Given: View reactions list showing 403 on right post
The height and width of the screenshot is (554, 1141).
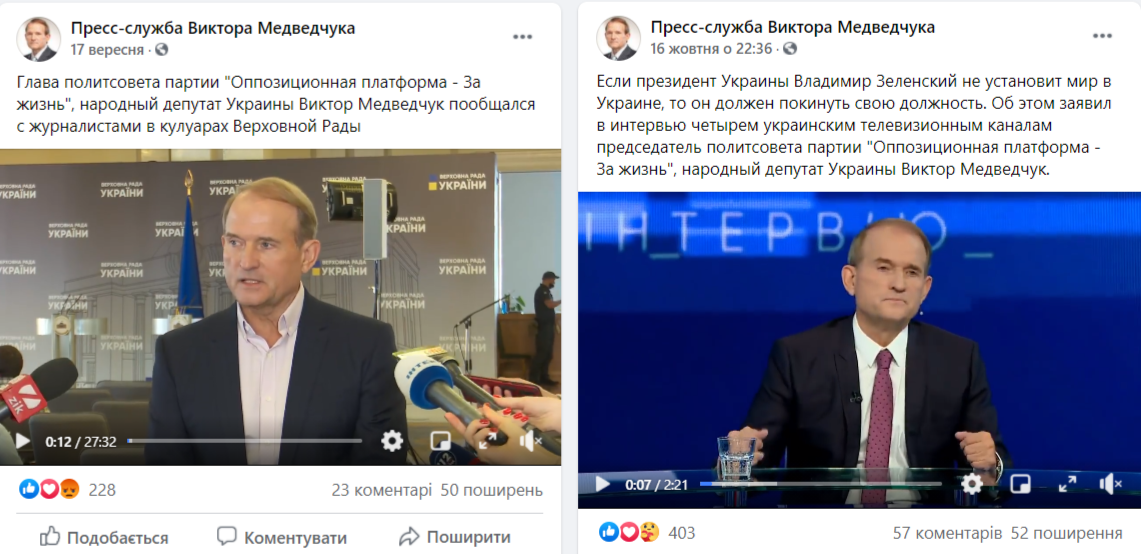Looking at the screenshot, I should 647,533.
